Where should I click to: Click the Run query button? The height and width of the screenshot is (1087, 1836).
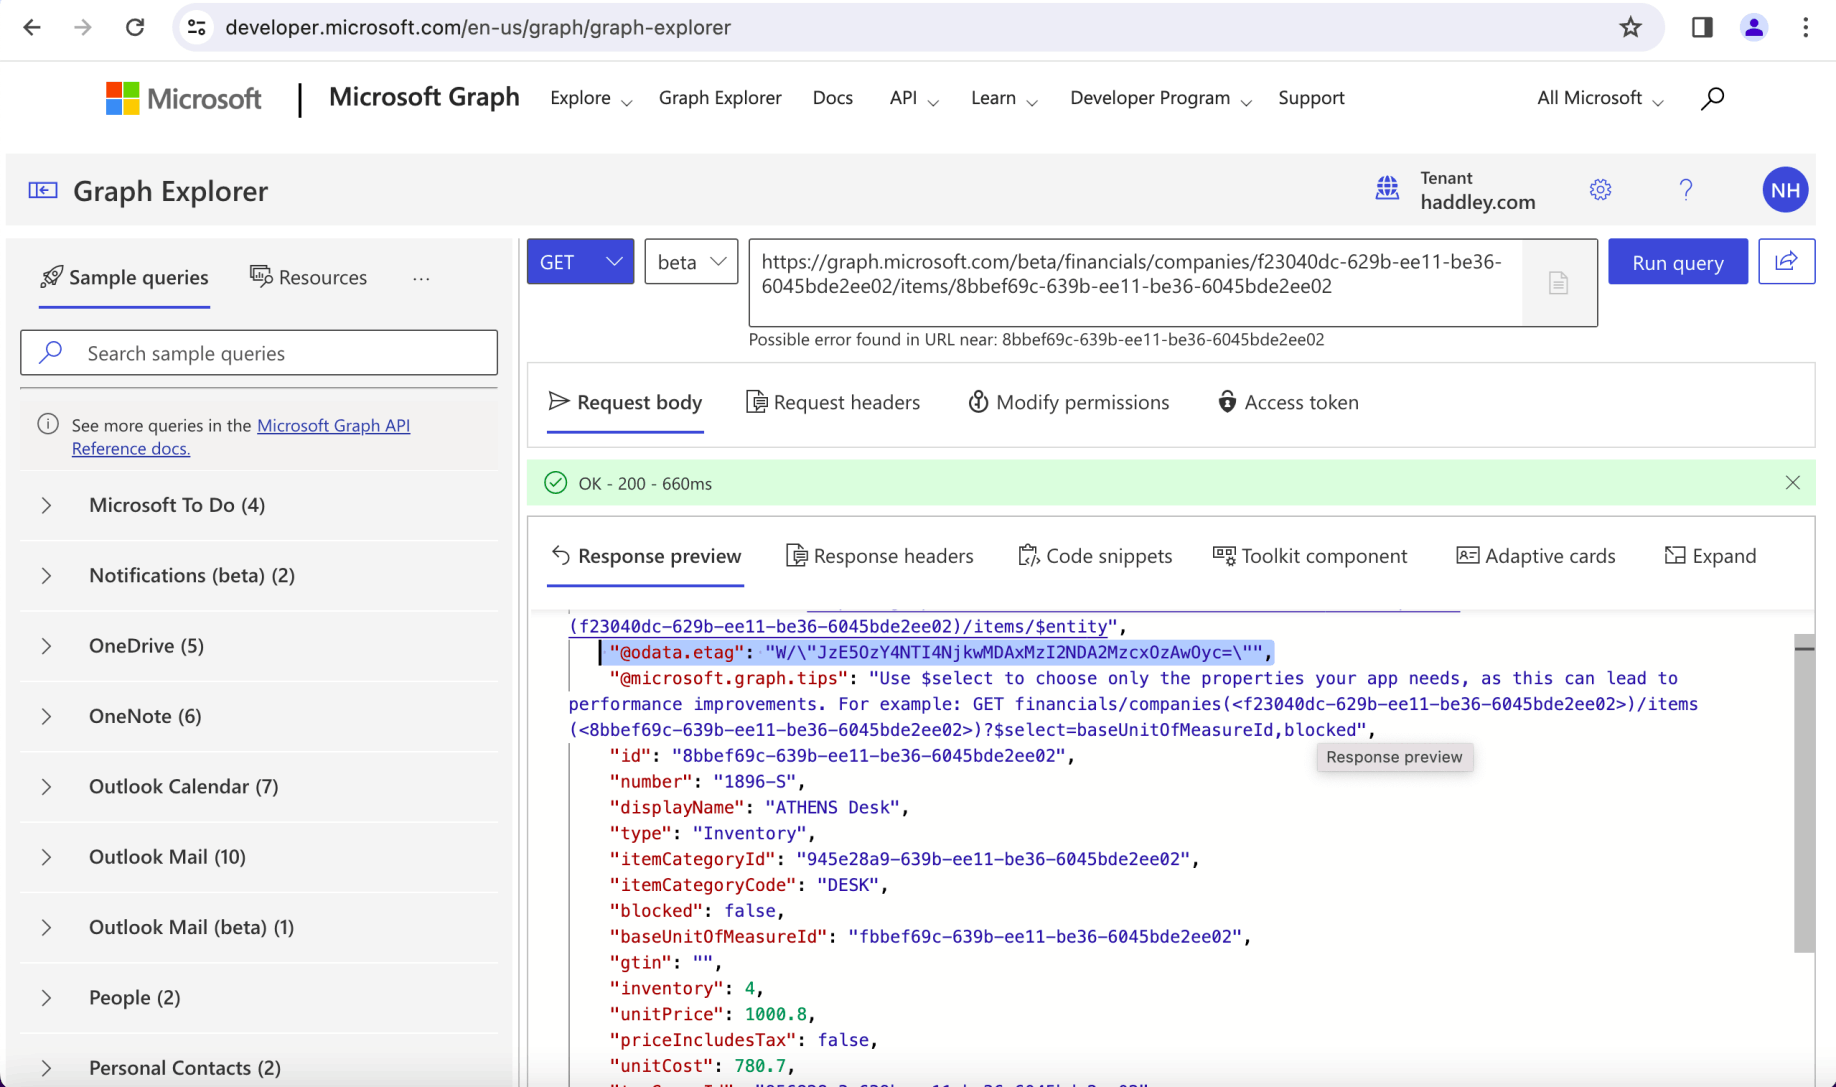(x=1677, y=262)
